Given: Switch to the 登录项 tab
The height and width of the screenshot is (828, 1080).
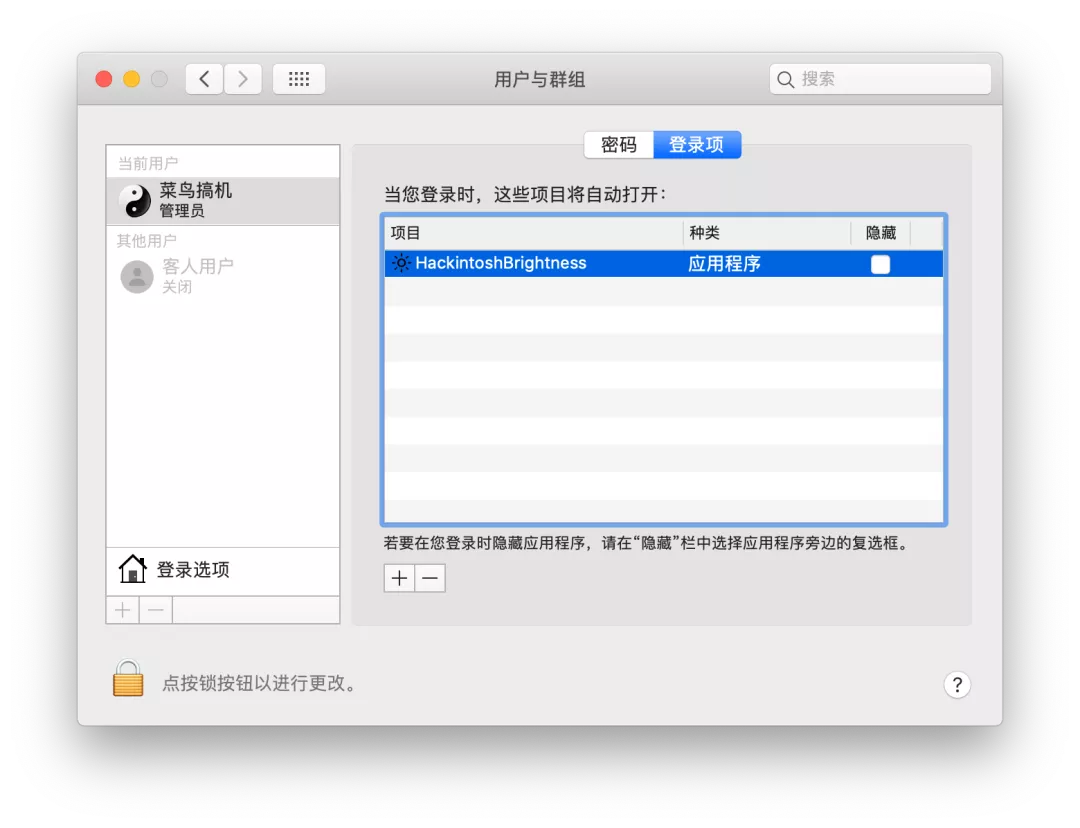Looking at the screenshot, I should click(x=697, y=145).
